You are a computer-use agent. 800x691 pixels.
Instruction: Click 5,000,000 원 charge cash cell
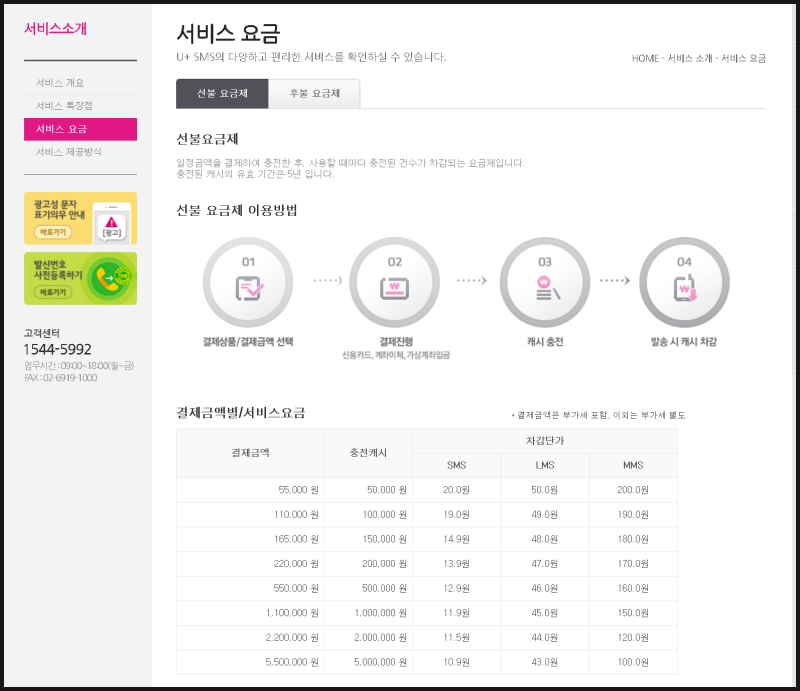[368, 662]
